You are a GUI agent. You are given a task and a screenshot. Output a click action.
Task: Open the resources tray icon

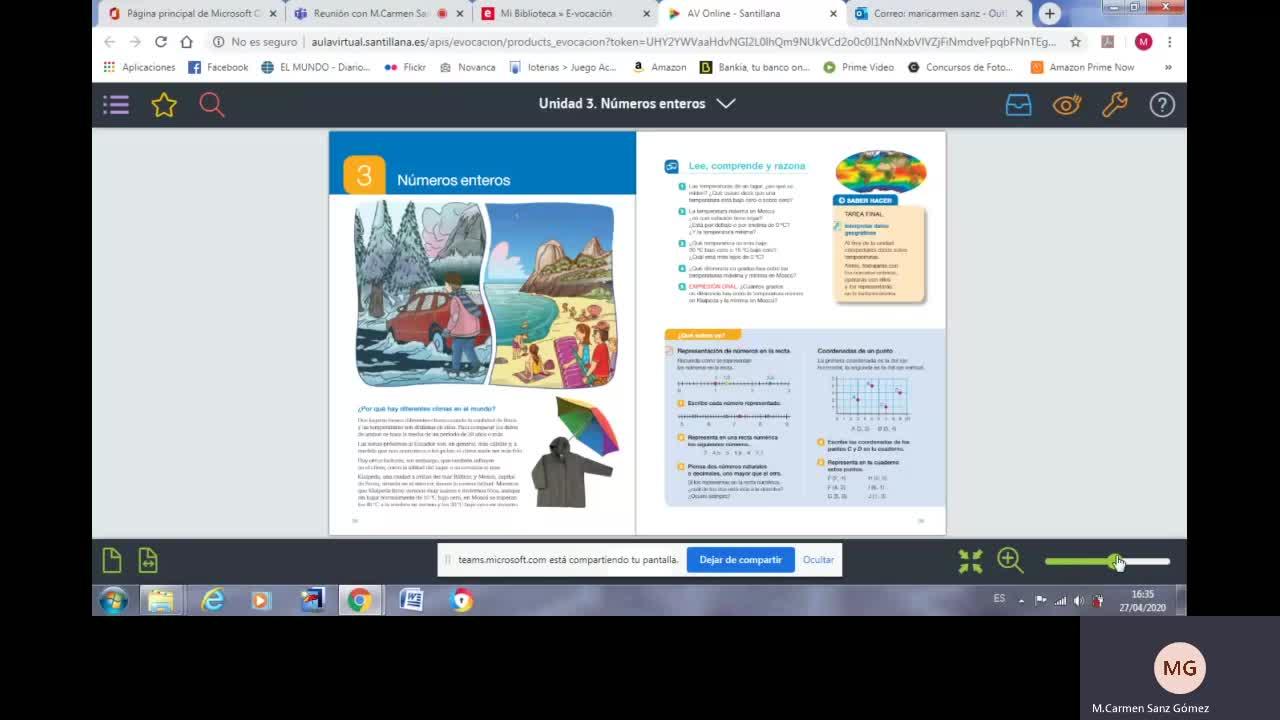pos(1018,104)
